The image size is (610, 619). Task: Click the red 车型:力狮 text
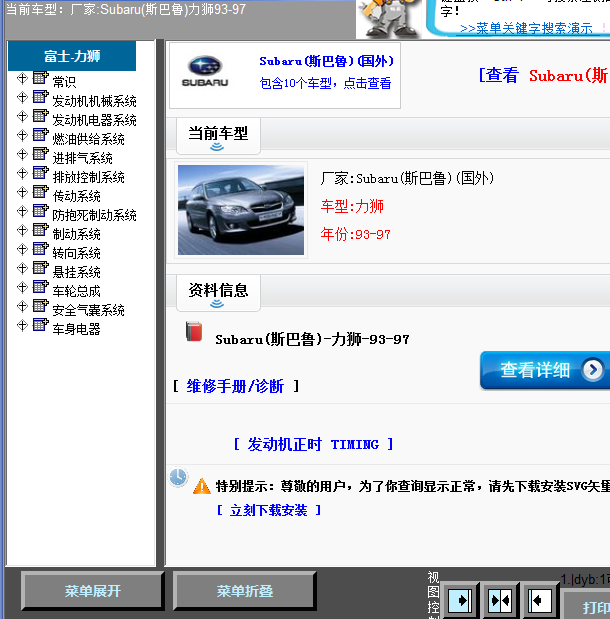pos(352,206)
